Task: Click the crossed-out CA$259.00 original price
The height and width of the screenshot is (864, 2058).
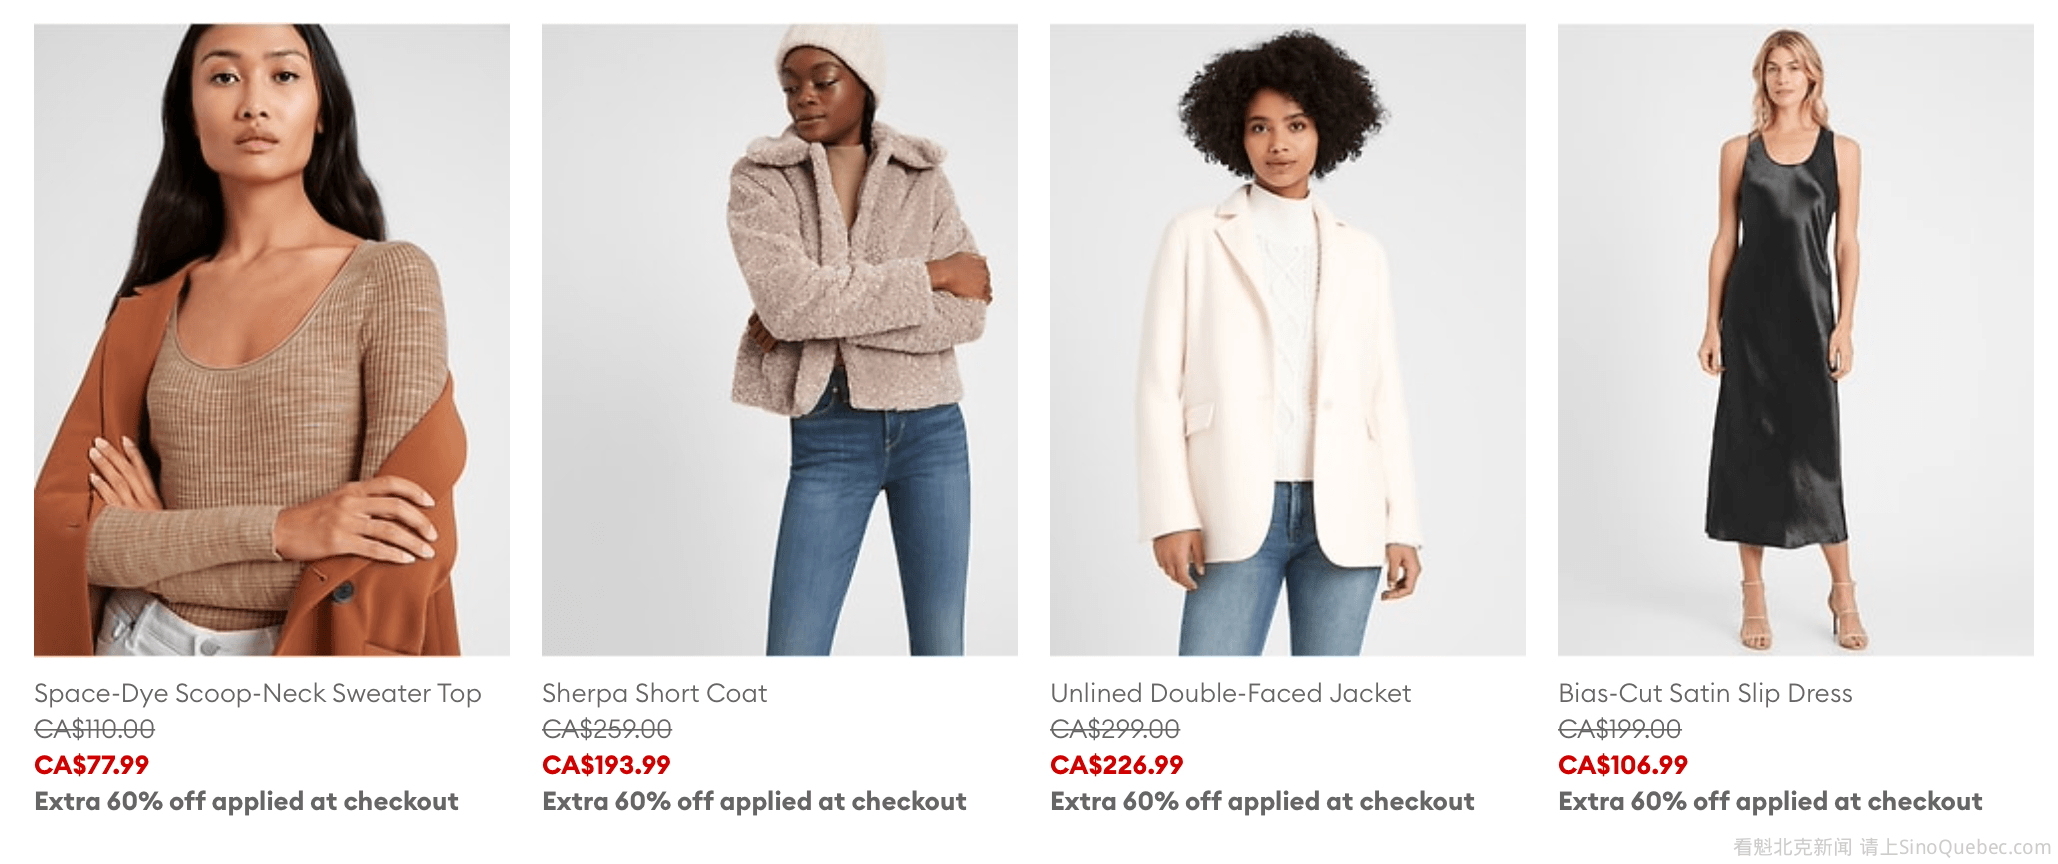Action: click(x=607, y=729)
